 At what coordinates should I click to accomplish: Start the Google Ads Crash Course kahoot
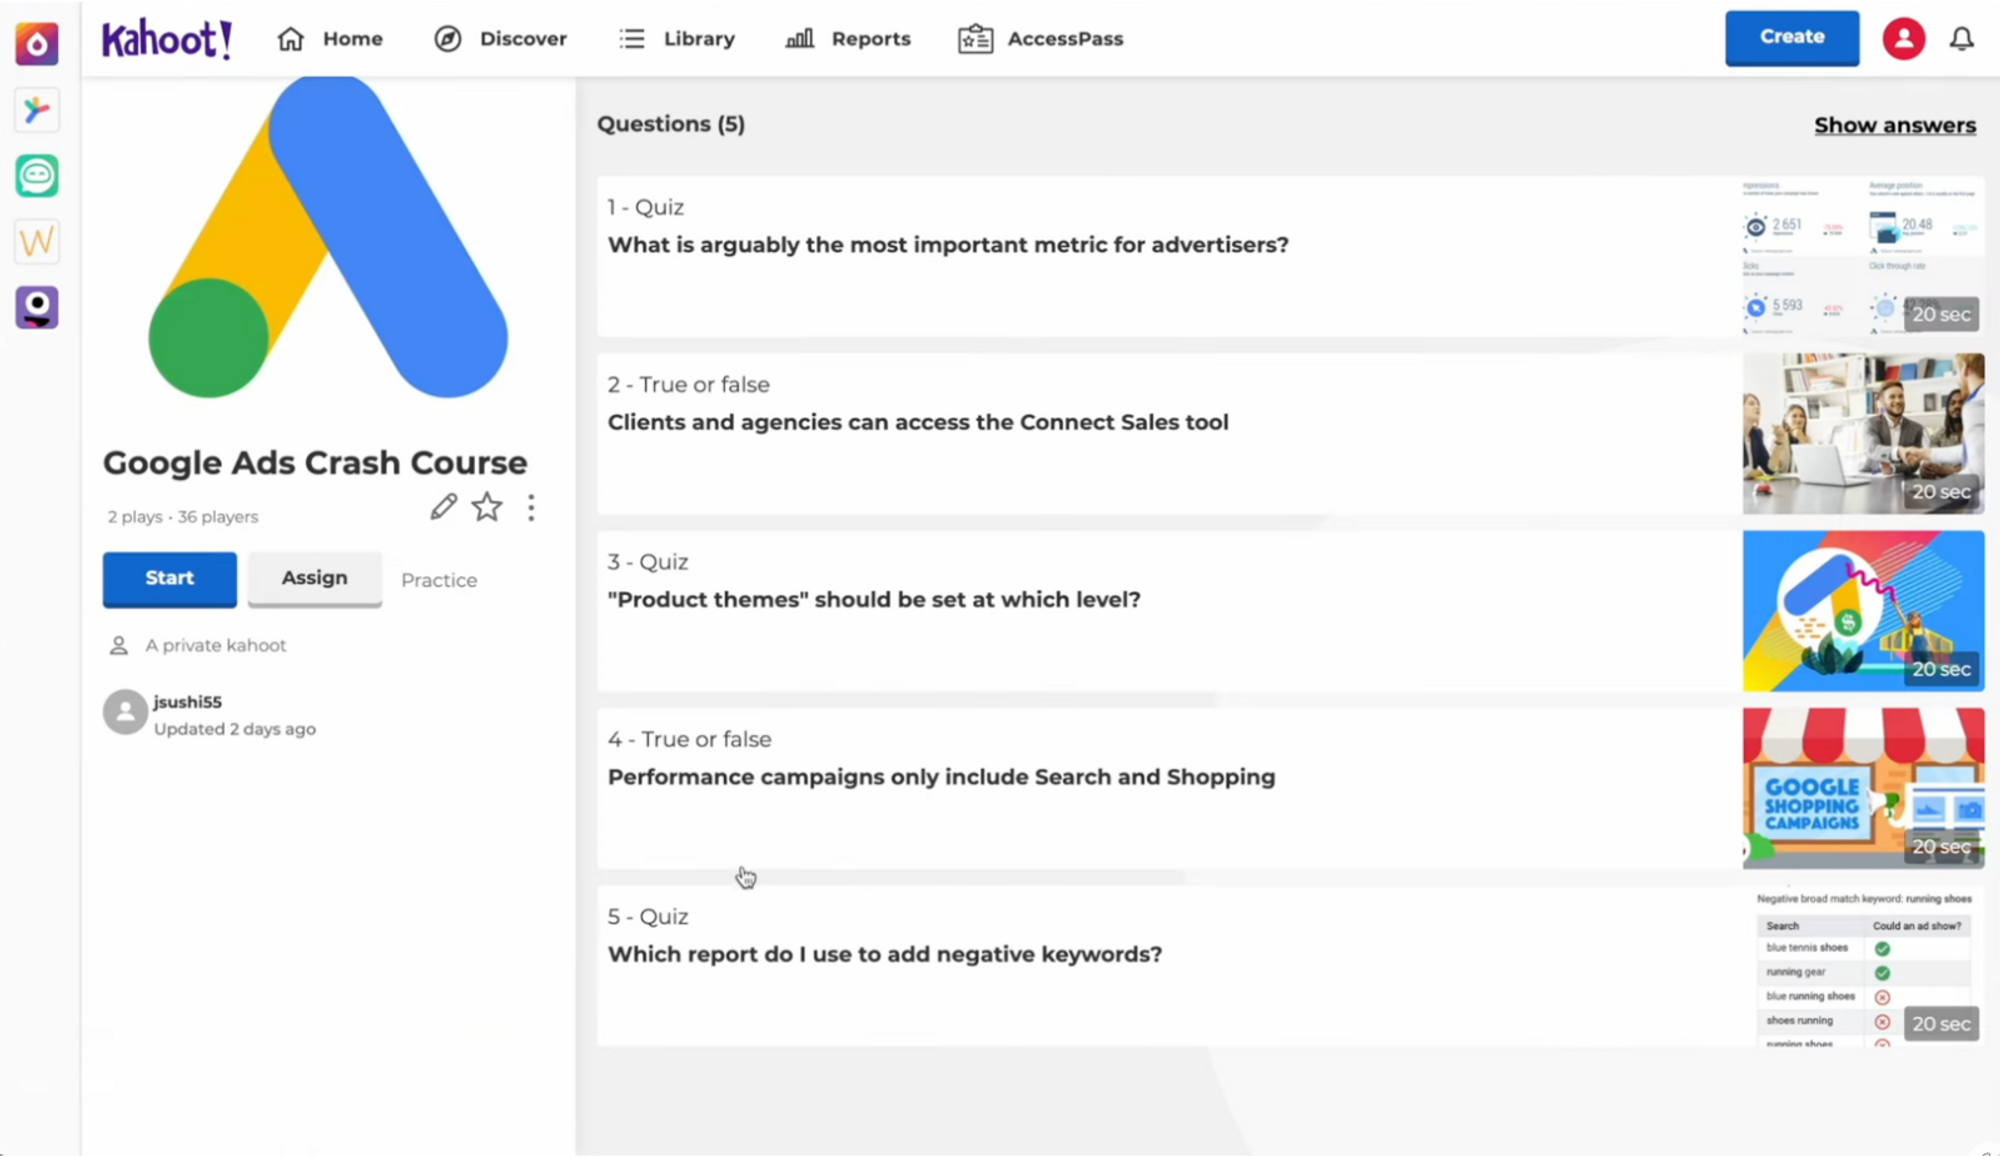point(170,579)
